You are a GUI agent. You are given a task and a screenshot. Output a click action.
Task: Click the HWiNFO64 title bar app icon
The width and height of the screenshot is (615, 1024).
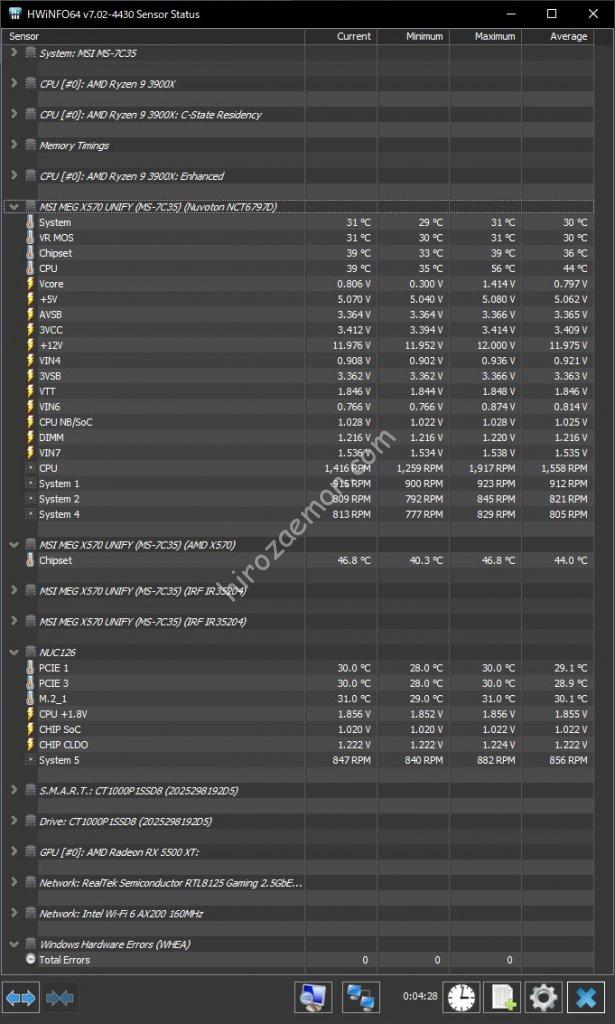[x=15, y=13]
